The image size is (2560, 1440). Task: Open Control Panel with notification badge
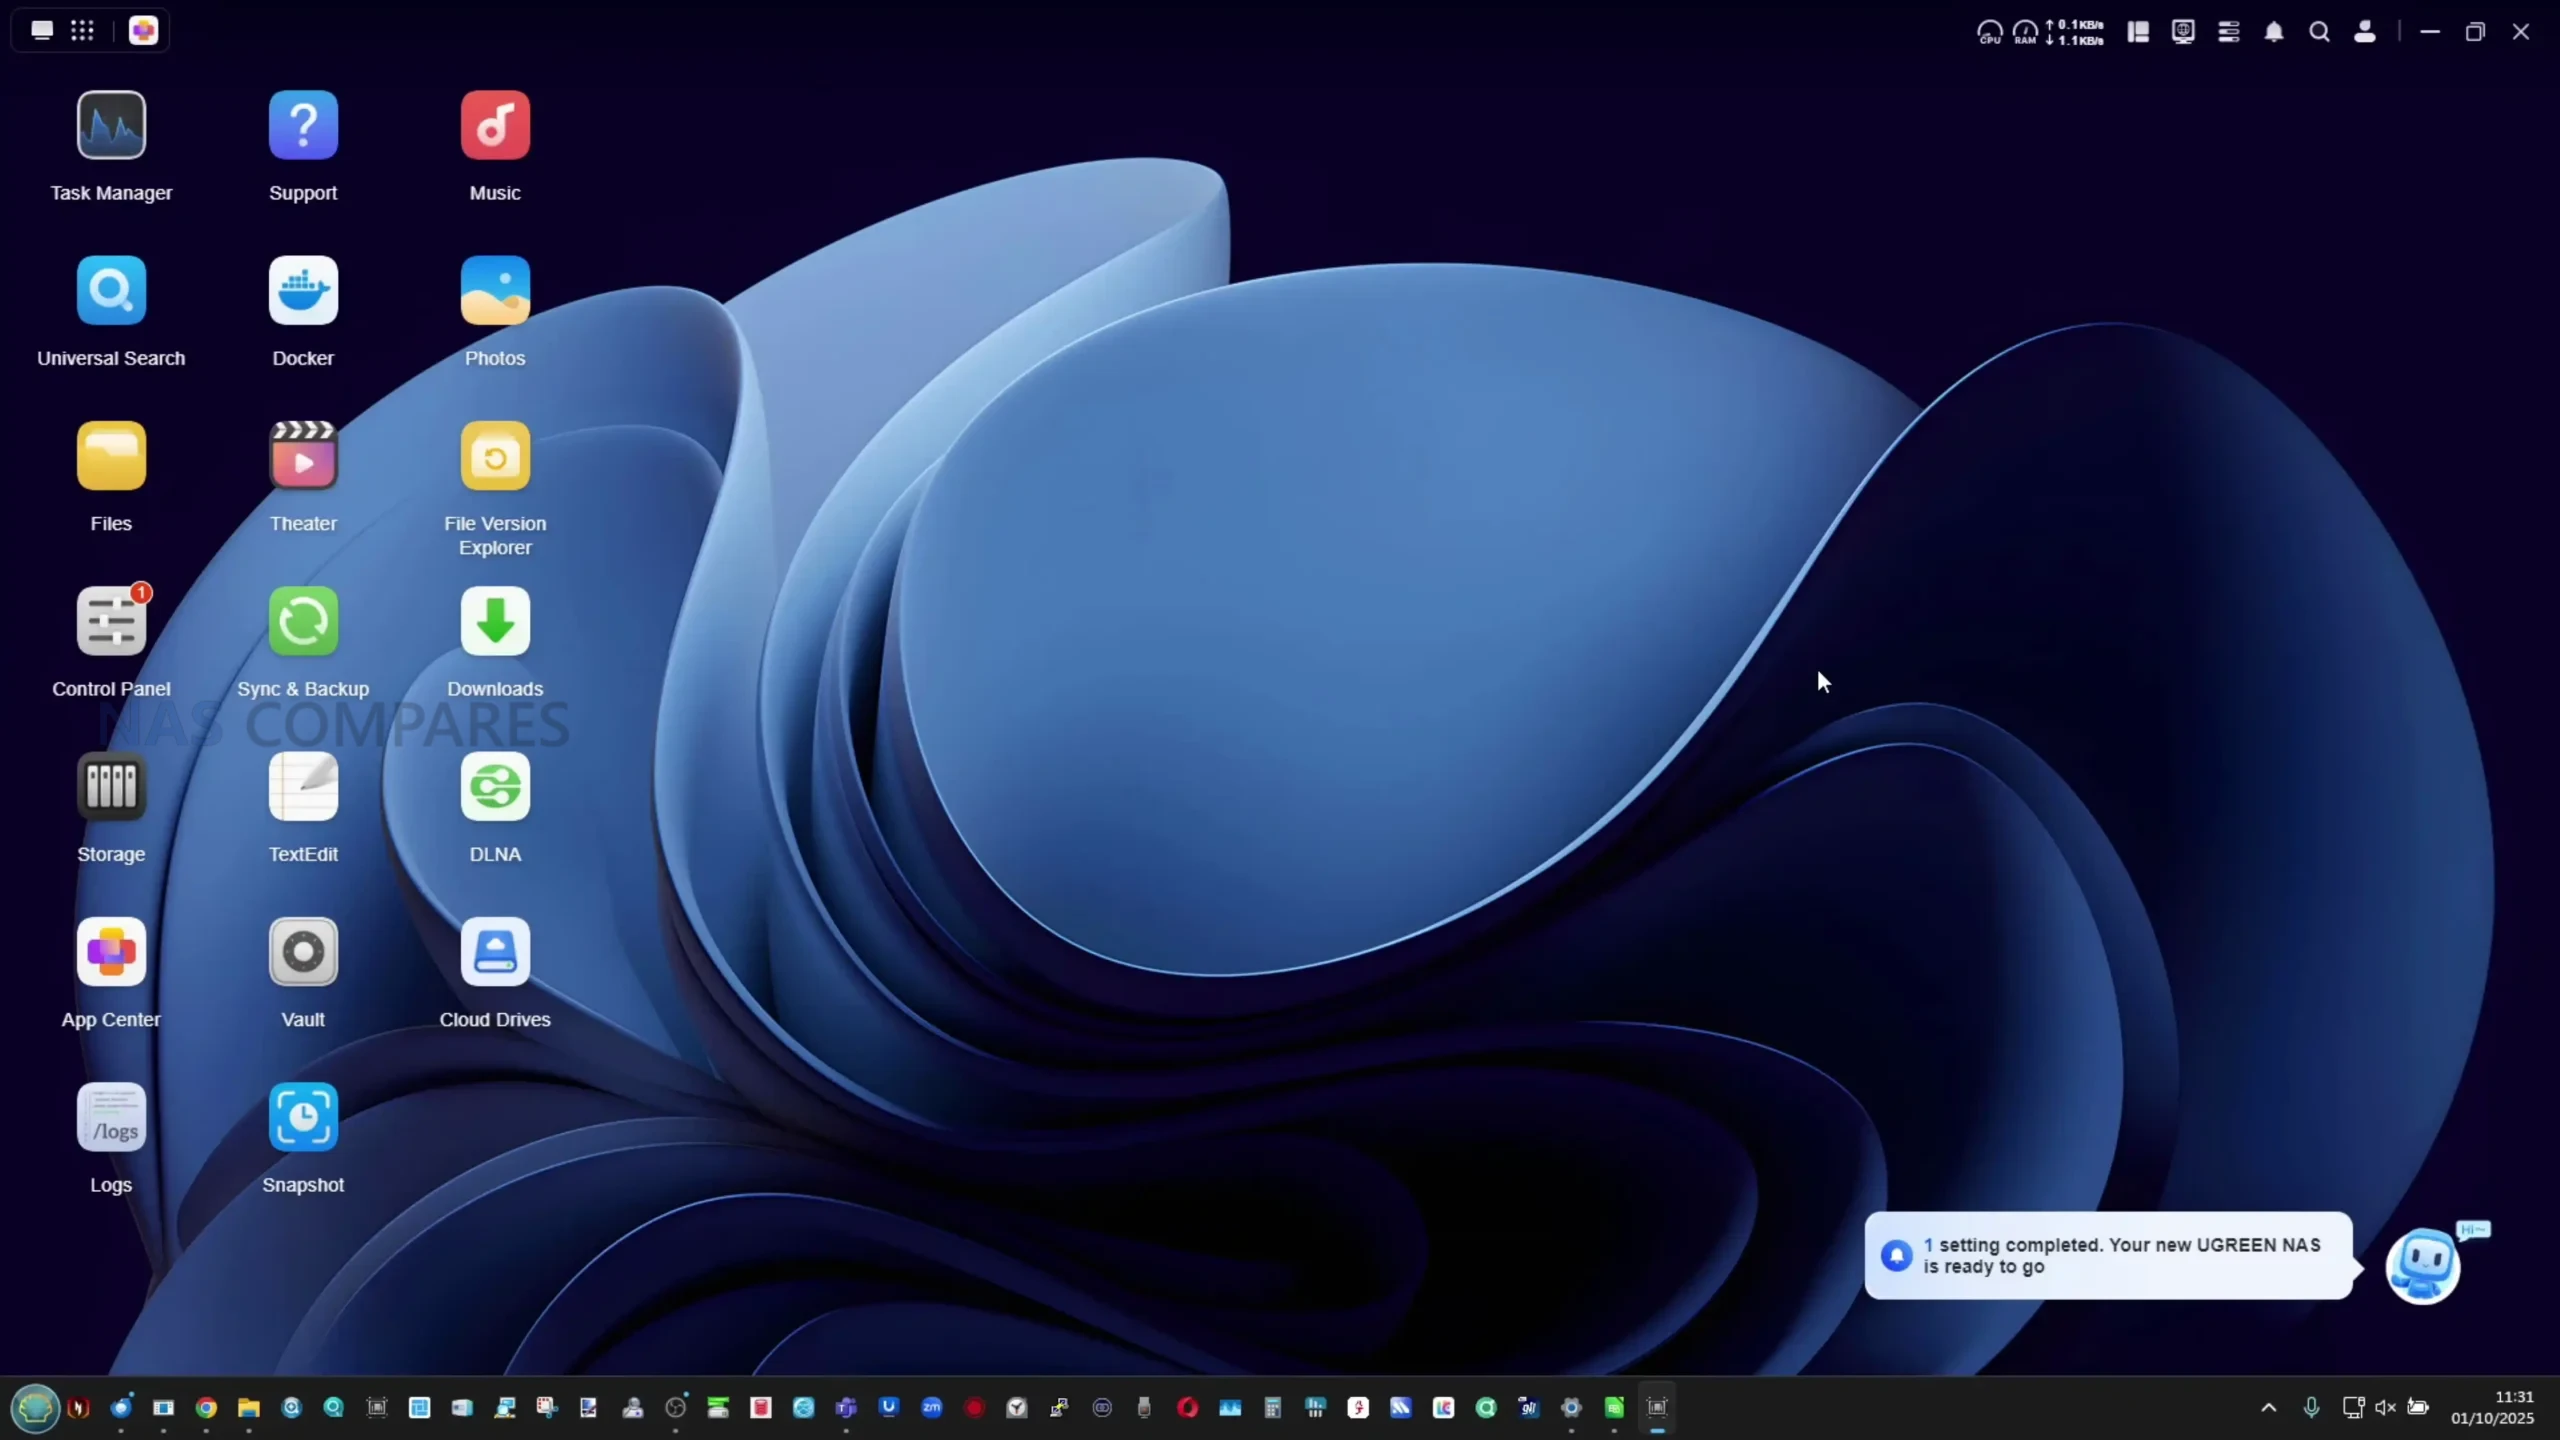tap(111, 622)
